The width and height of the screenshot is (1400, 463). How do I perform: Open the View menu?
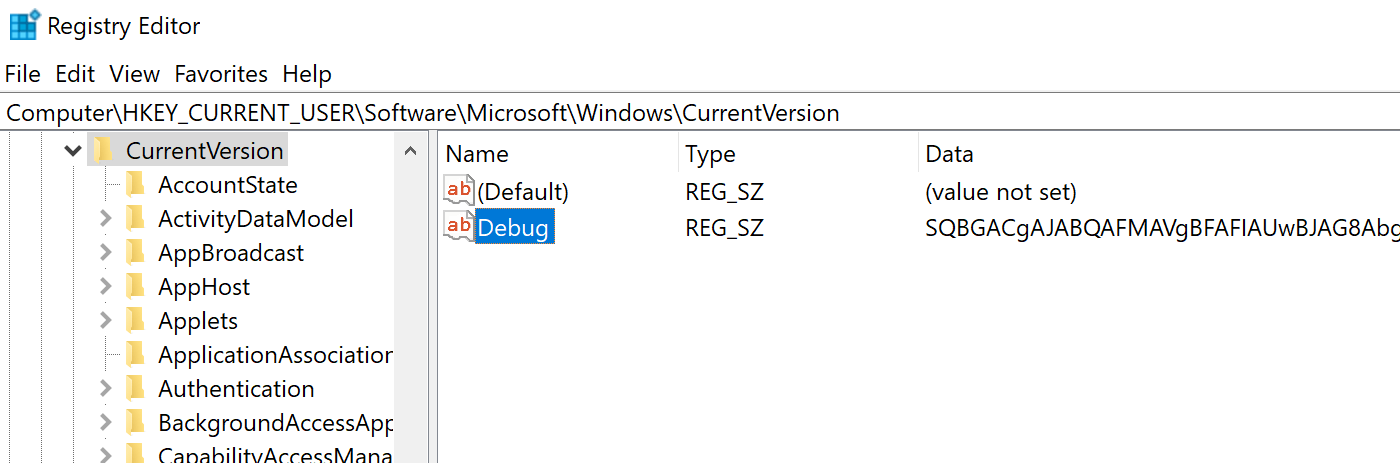click(135, 74)
